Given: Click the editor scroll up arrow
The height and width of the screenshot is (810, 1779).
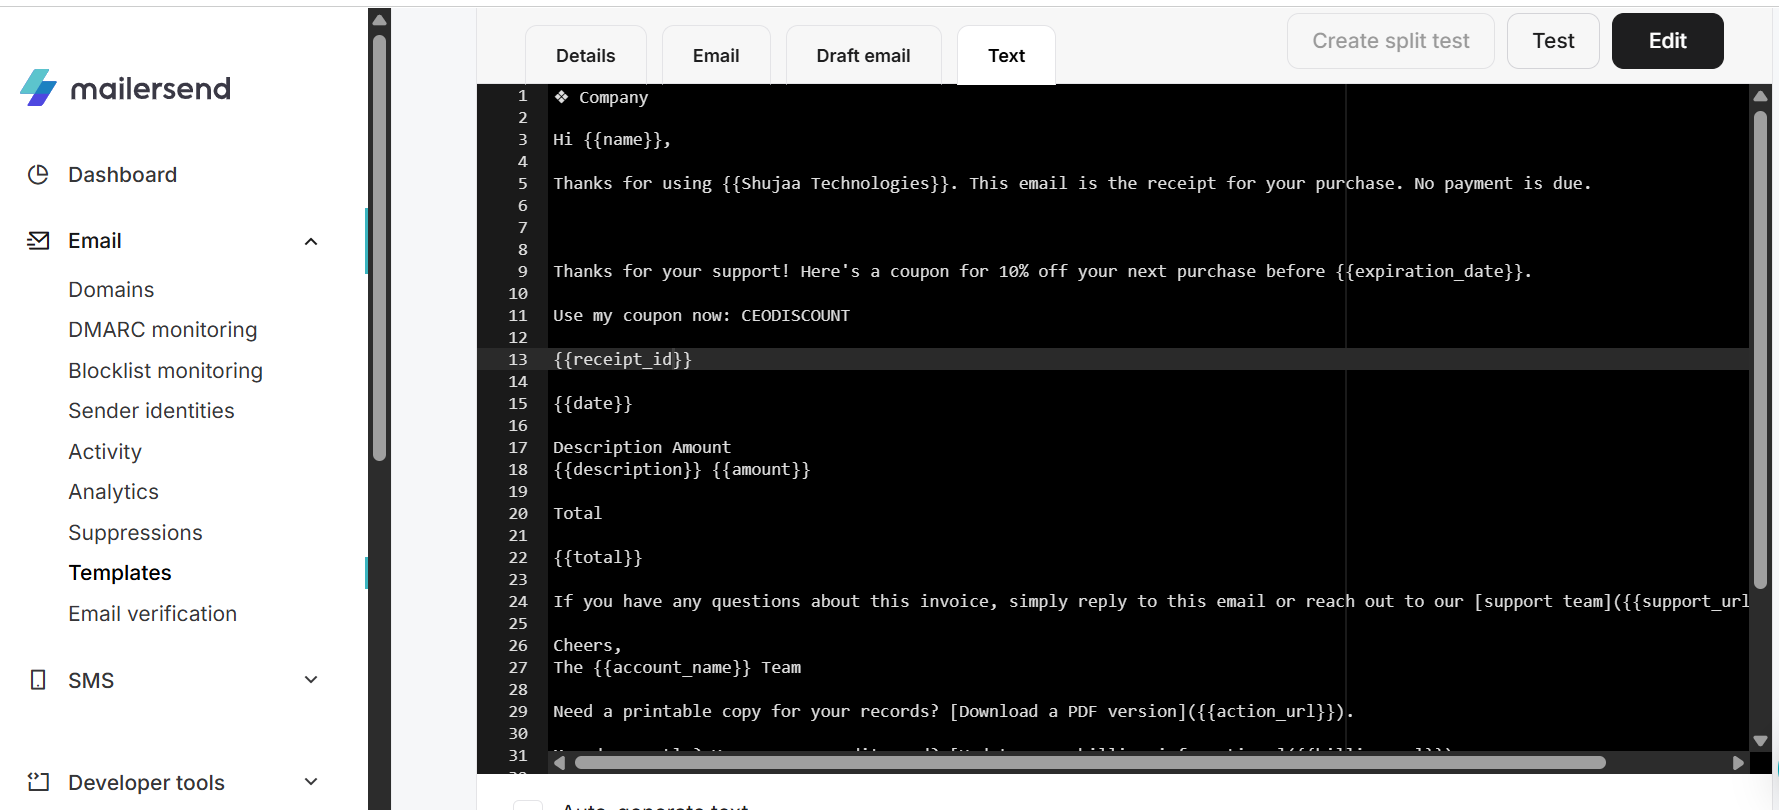Looking at the screenshot, I should [1760, 96].
